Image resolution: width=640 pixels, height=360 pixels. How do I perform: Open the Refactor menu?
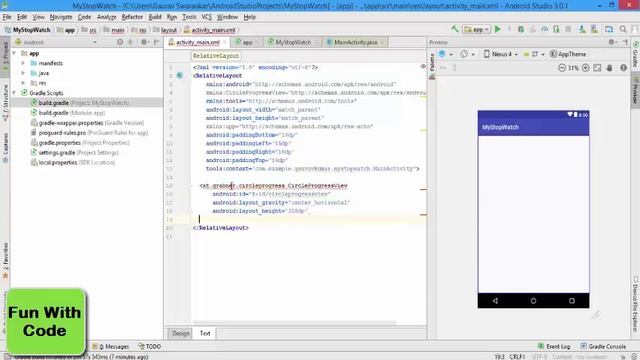tap(132, 17)
